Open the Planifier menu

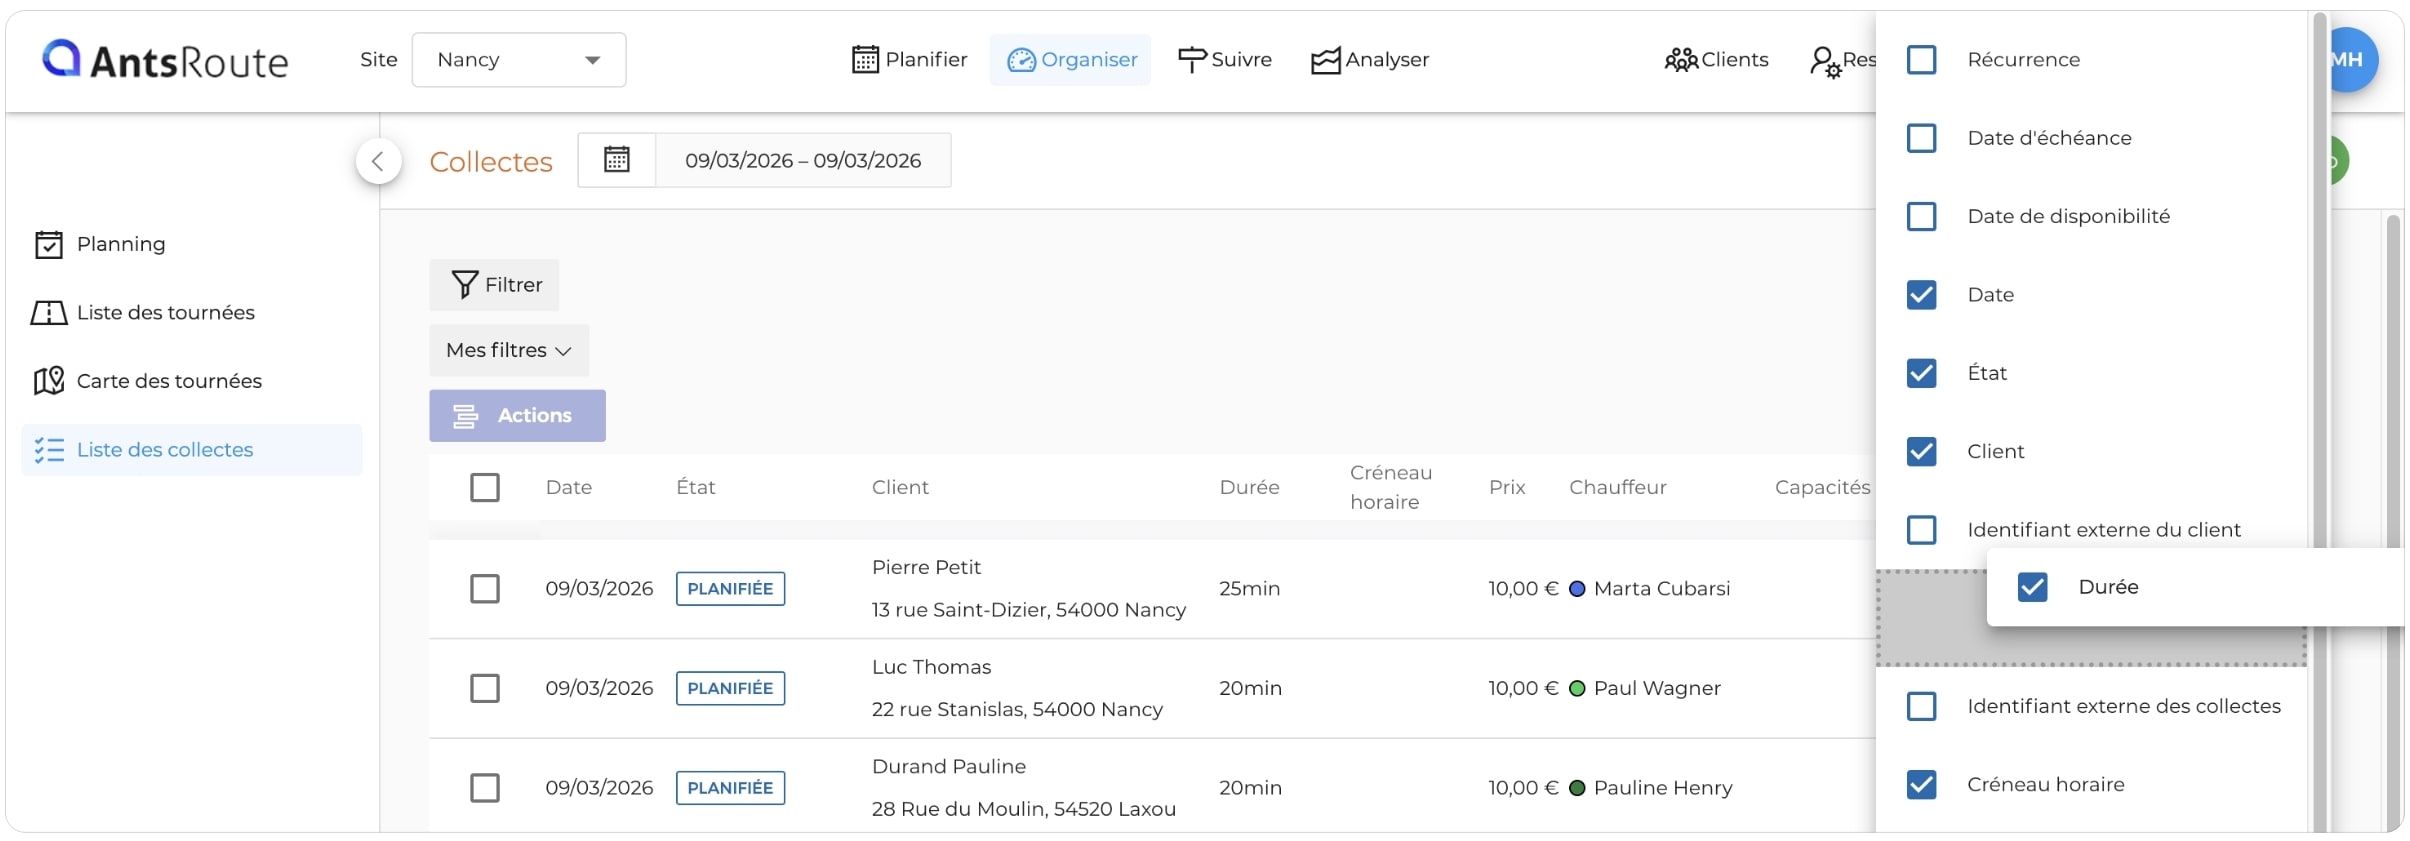pyautogui.click(x=910, y=60)
